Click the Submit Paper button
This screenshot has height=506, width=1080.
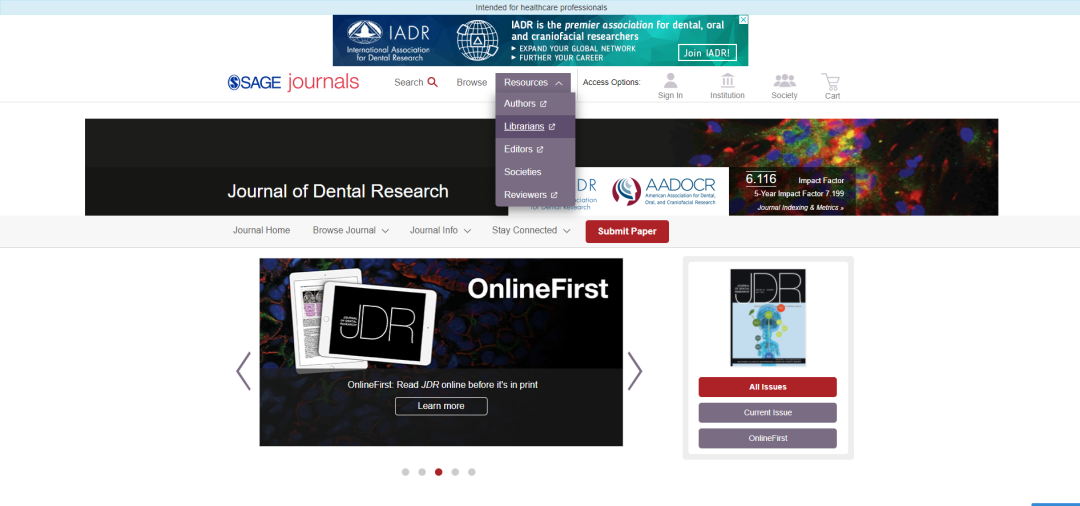click(627, 231)
